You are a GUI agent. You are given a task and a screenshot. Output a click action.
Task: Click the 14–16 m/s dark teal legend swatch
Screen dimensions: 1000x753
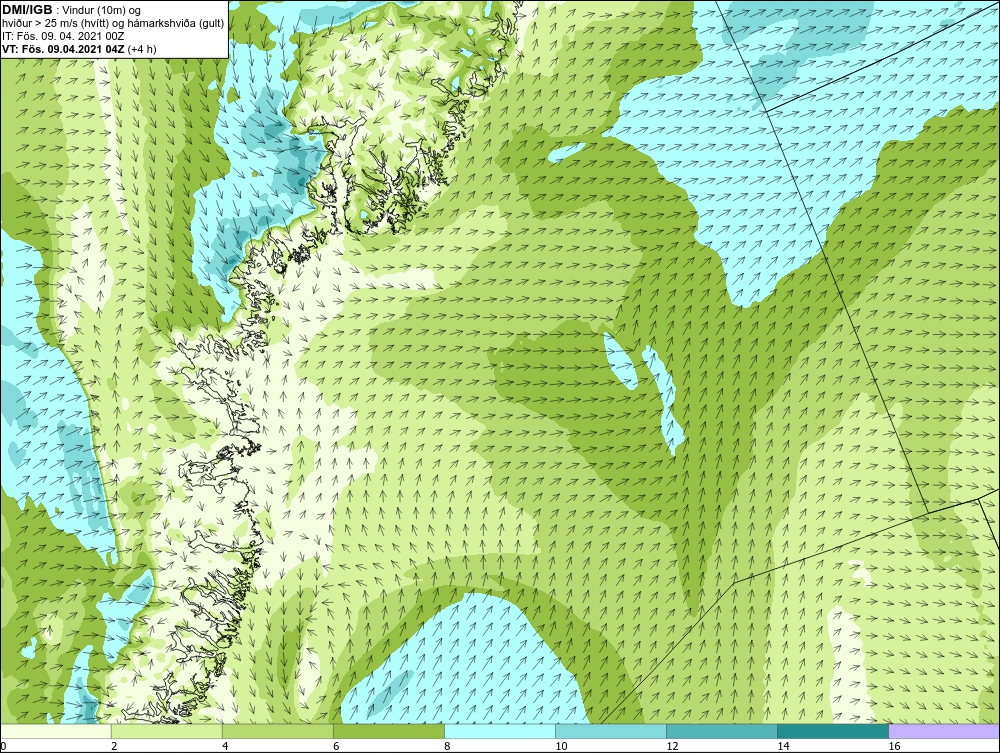(833, 731)
